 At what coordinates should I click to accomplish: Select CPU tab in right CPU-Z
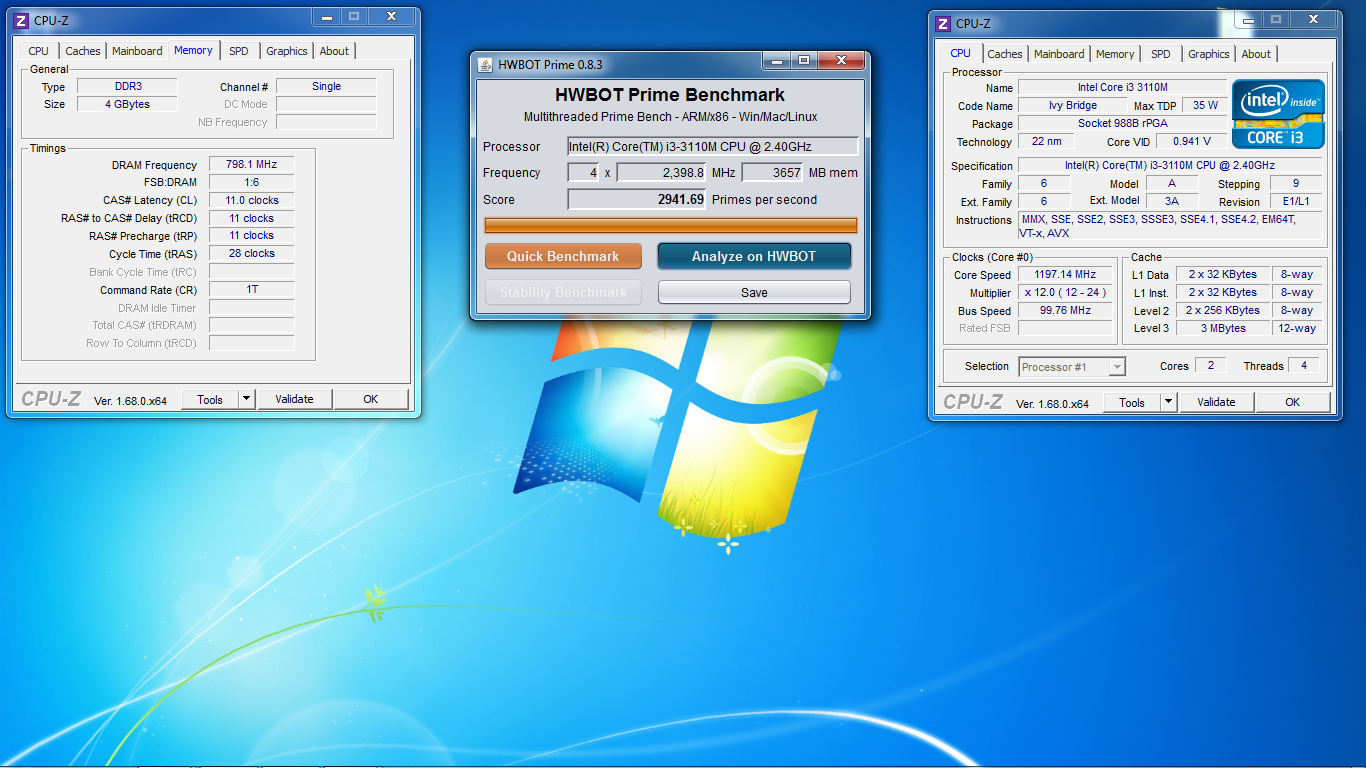point(960,53)
